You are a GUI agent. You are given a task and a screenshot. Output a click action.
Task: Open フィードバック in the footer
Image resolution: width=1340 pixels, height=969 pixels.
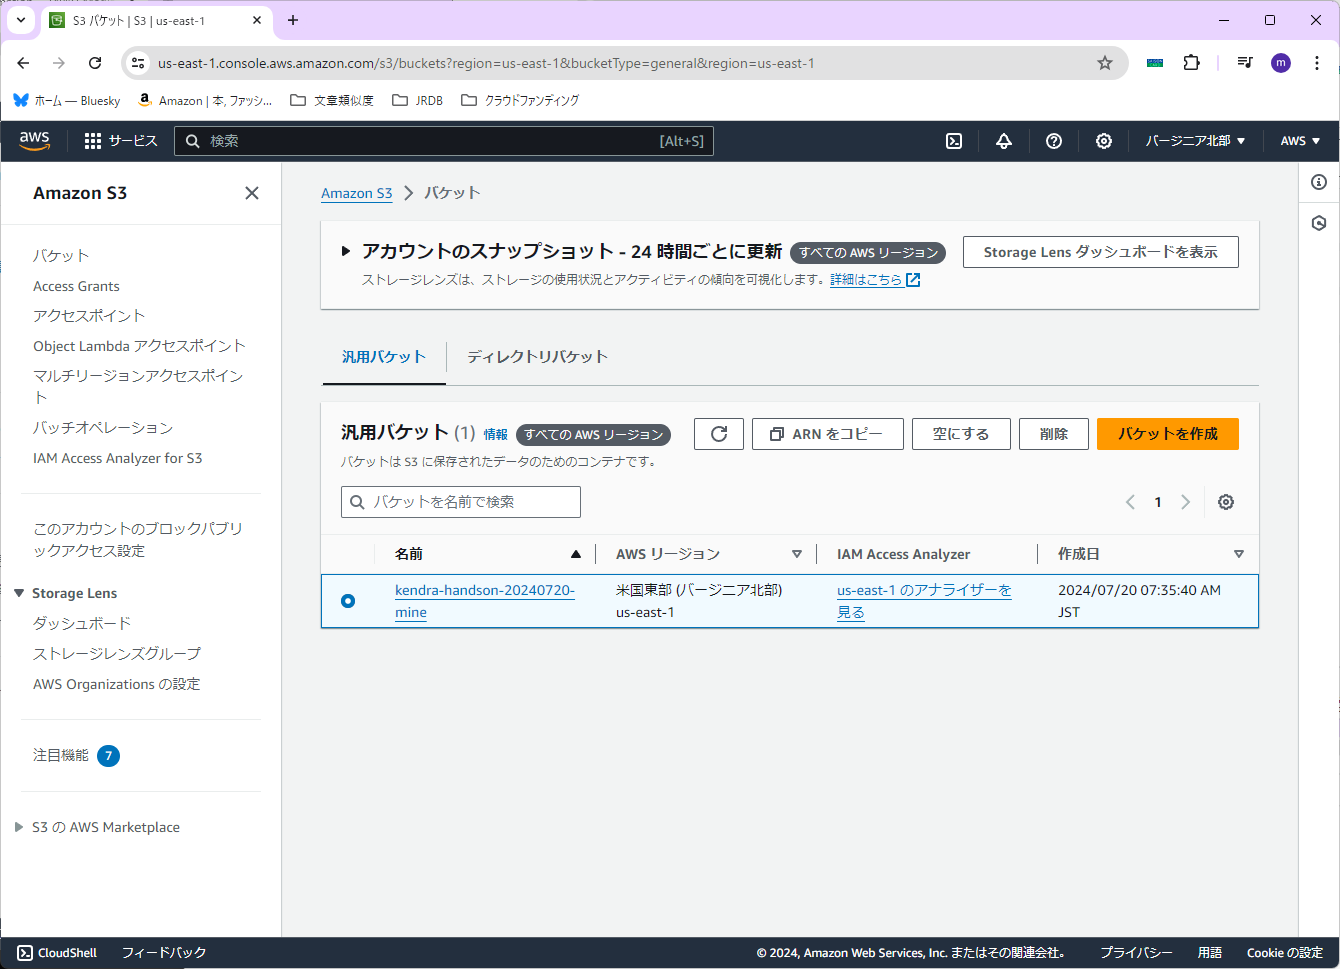tap(164, 953)
